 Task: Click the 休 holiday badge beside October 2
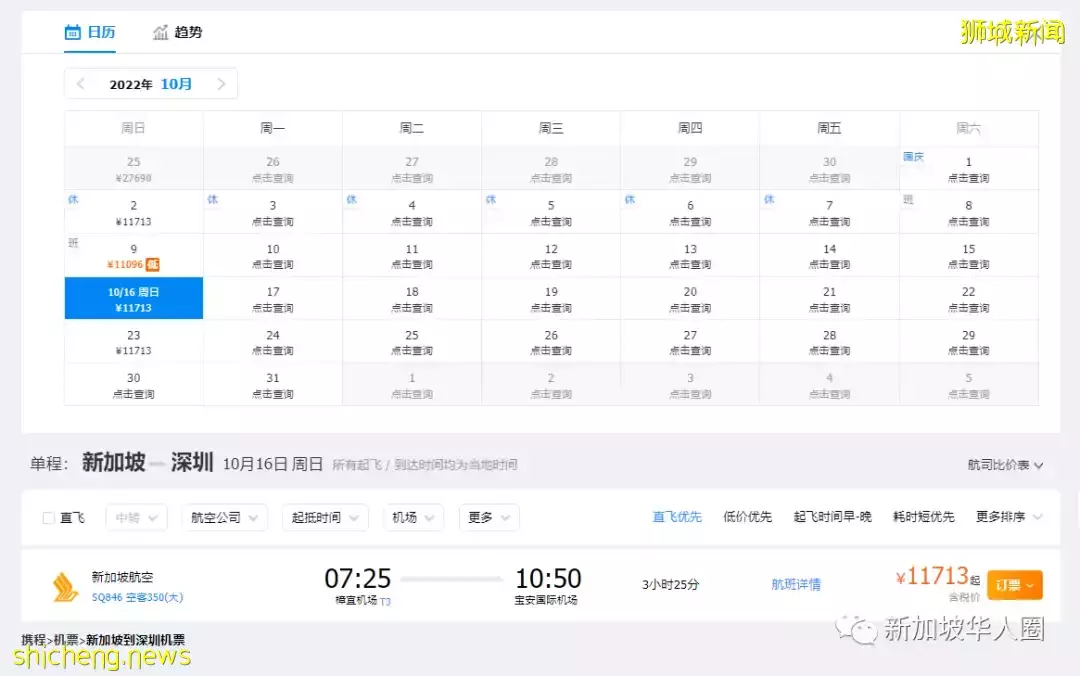point(72,200)
